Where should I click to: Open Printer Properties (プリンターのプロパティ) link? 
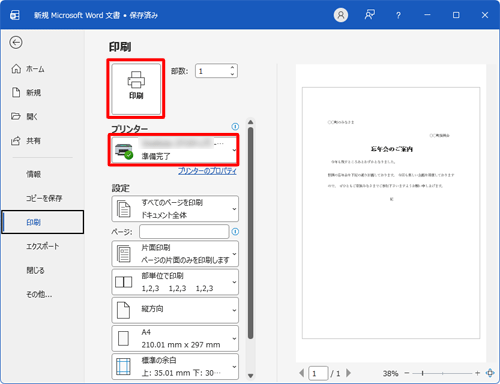(207, 171)
